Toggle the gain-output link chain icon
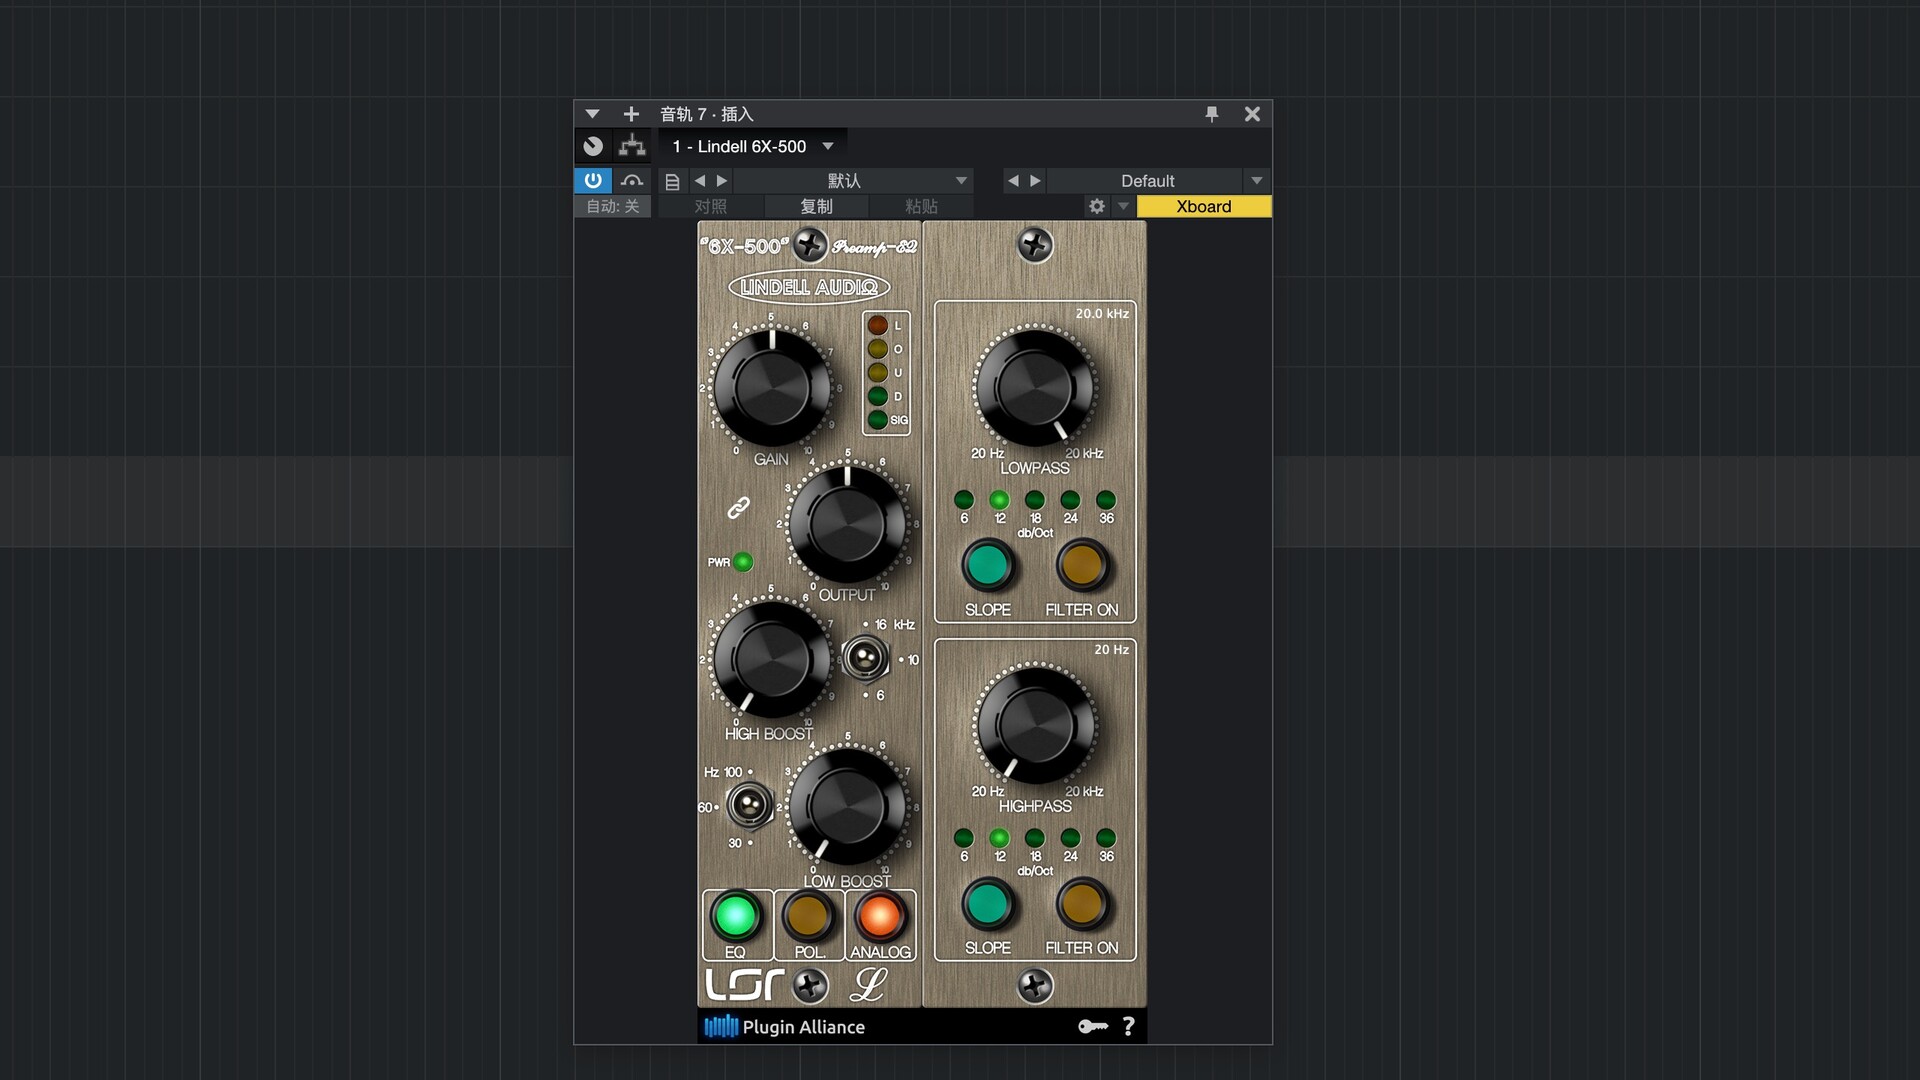Image resolution: width=1920 pixels, height=1080 pixels. (x=738, y=508)
